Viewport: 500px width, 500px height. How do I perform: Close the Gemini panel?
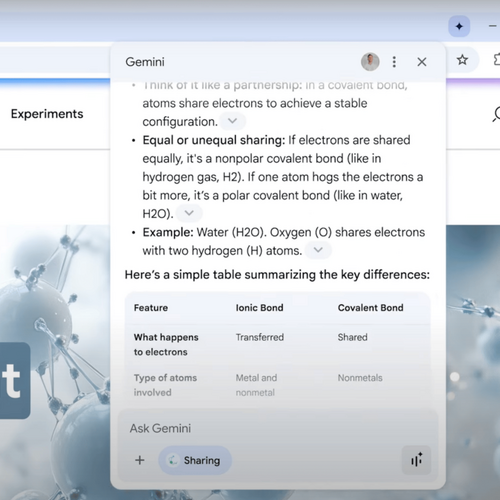(422, 62)
